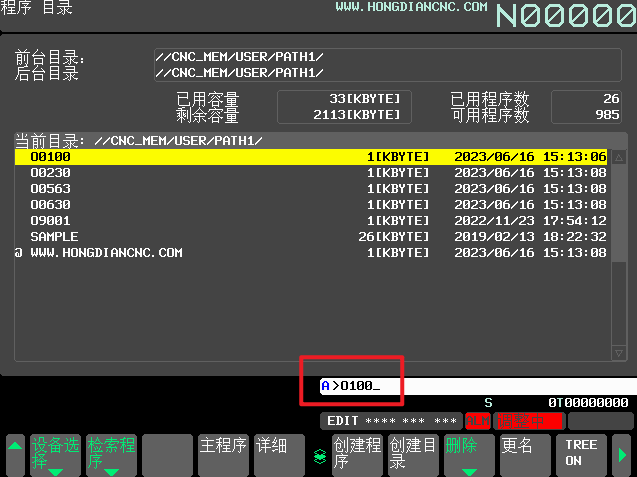
Task: Open the 设备选择 device select softkey
Action: click(x=55, y=455)
